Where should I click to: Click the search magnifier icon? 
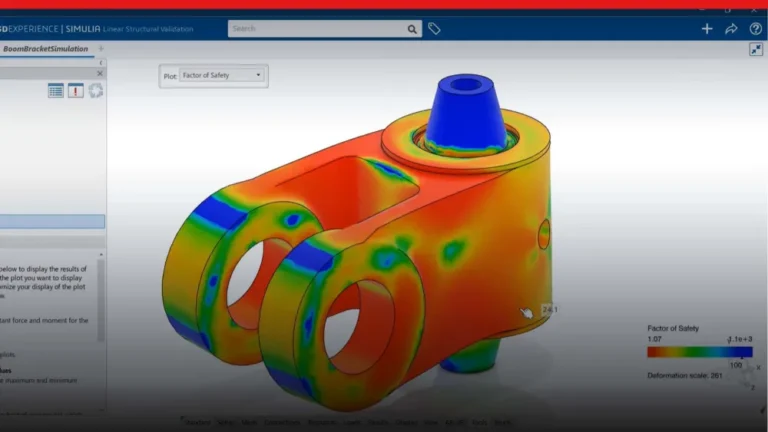click(x=412, y=29)
